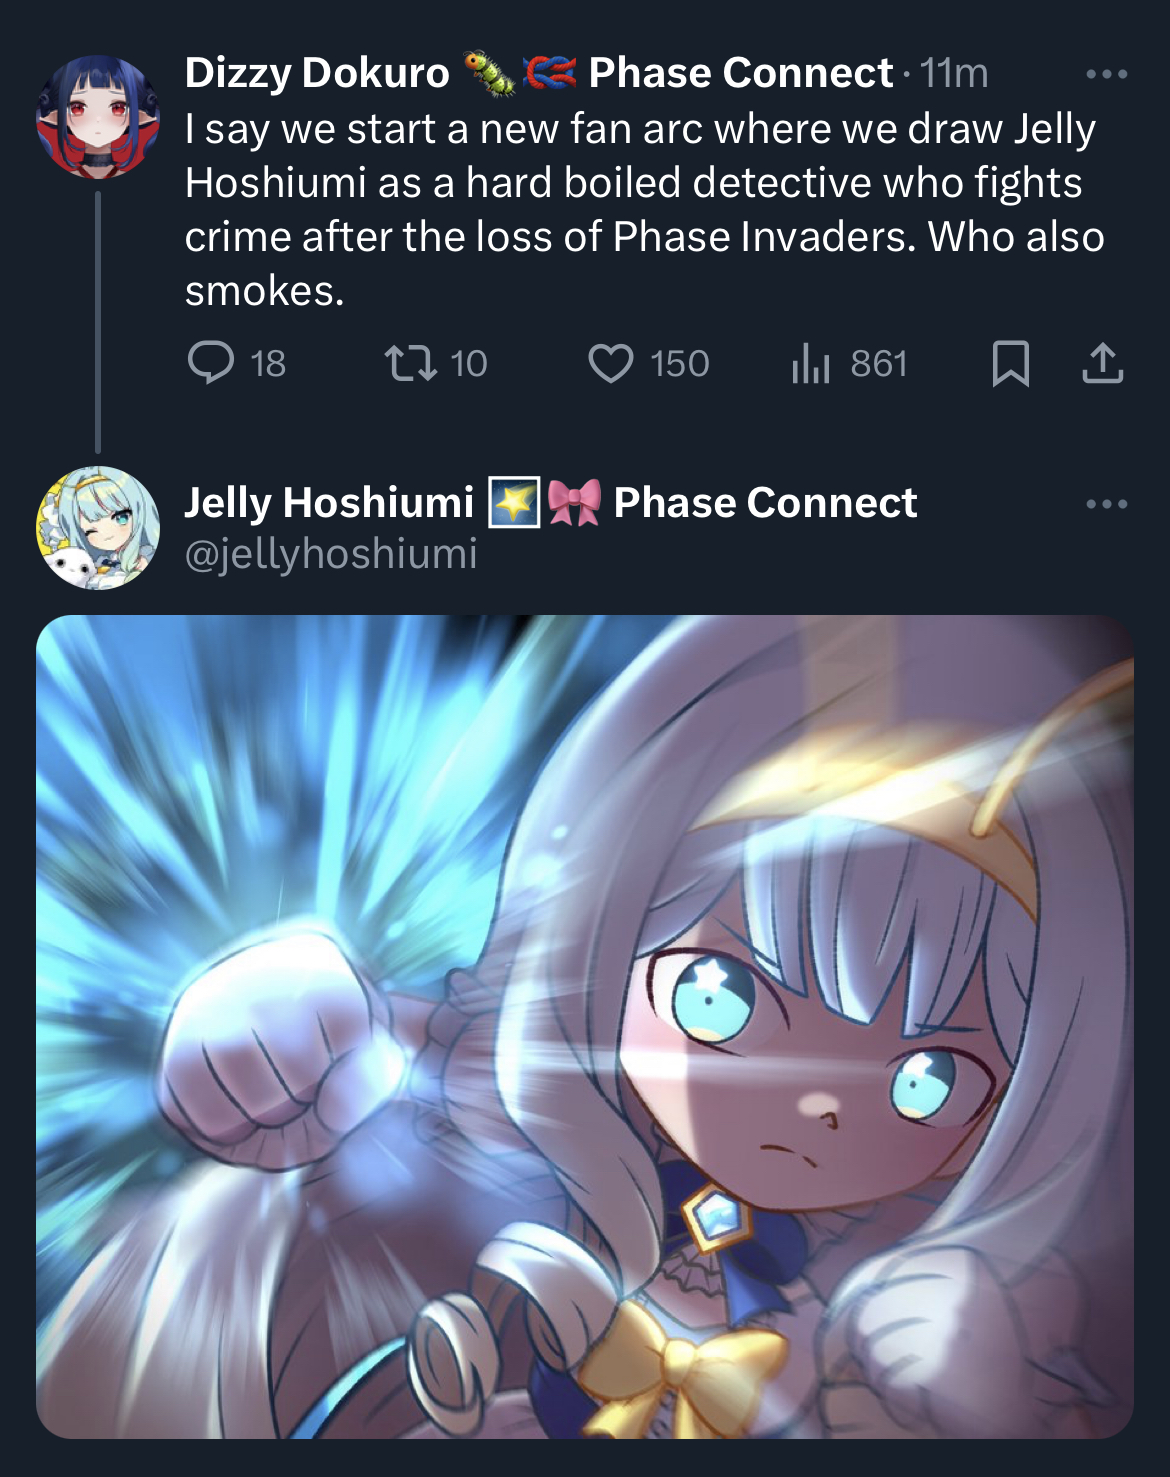The width and height of the screenshot is (1170, 1477).
Task: Open more options on Dizzy Dokuro's tweet
Action: 1106,74
